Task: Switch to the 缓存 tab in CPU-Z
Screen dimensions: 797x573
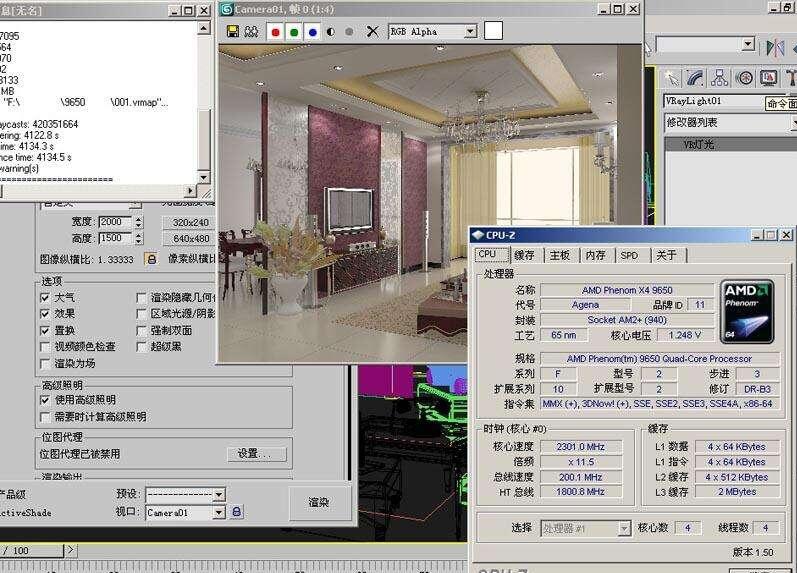Action: [x=525, y=255]
